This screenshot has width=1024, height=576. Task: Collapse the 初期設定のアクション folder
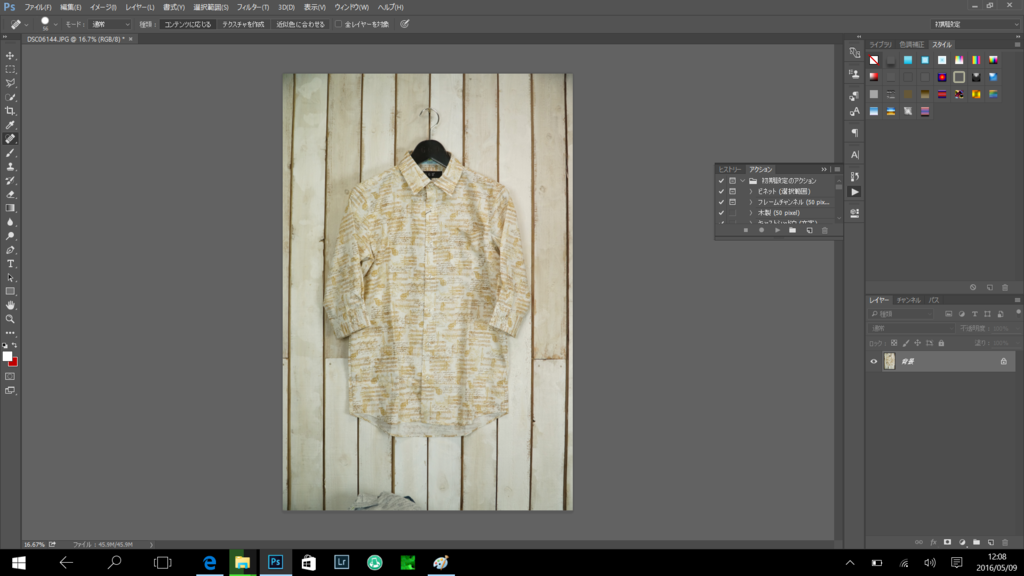(x=742, y=181)
